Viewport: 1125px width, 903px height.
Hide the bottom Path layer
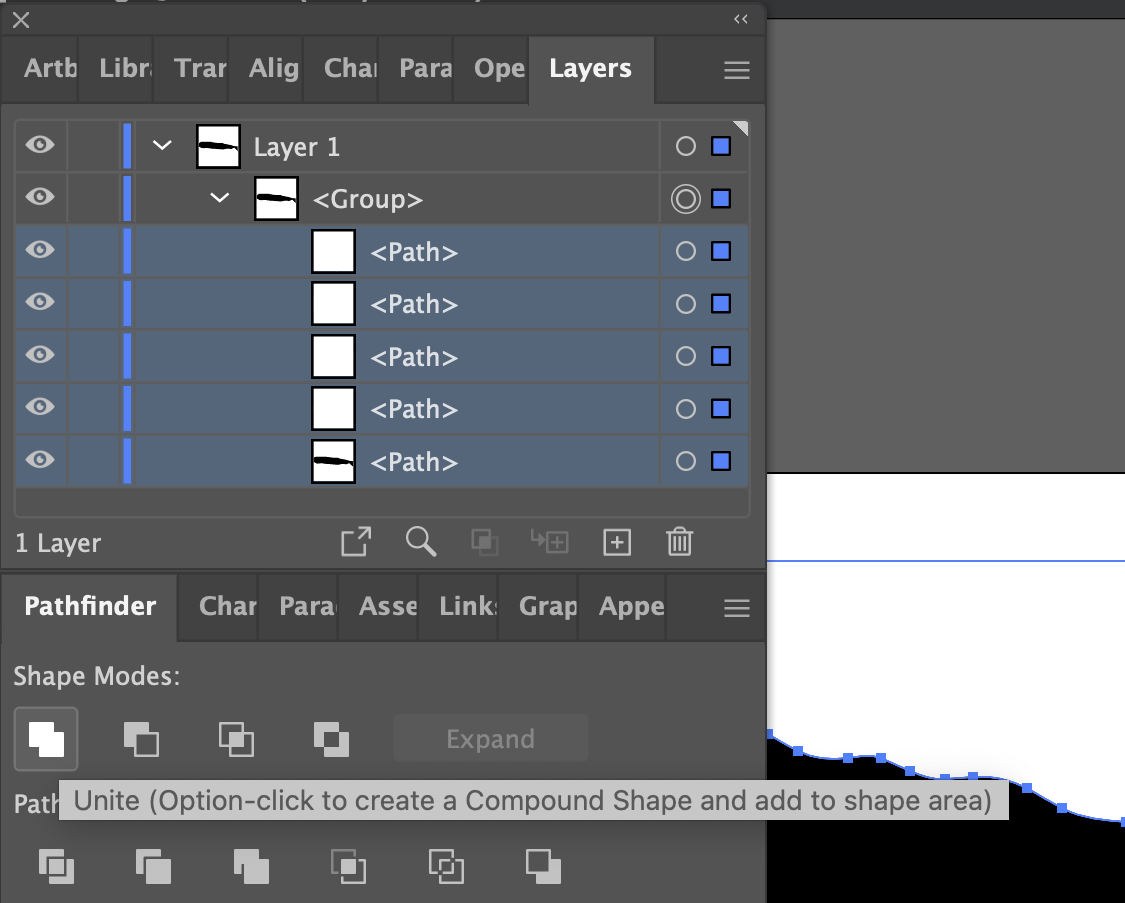(x=39, y=461)
